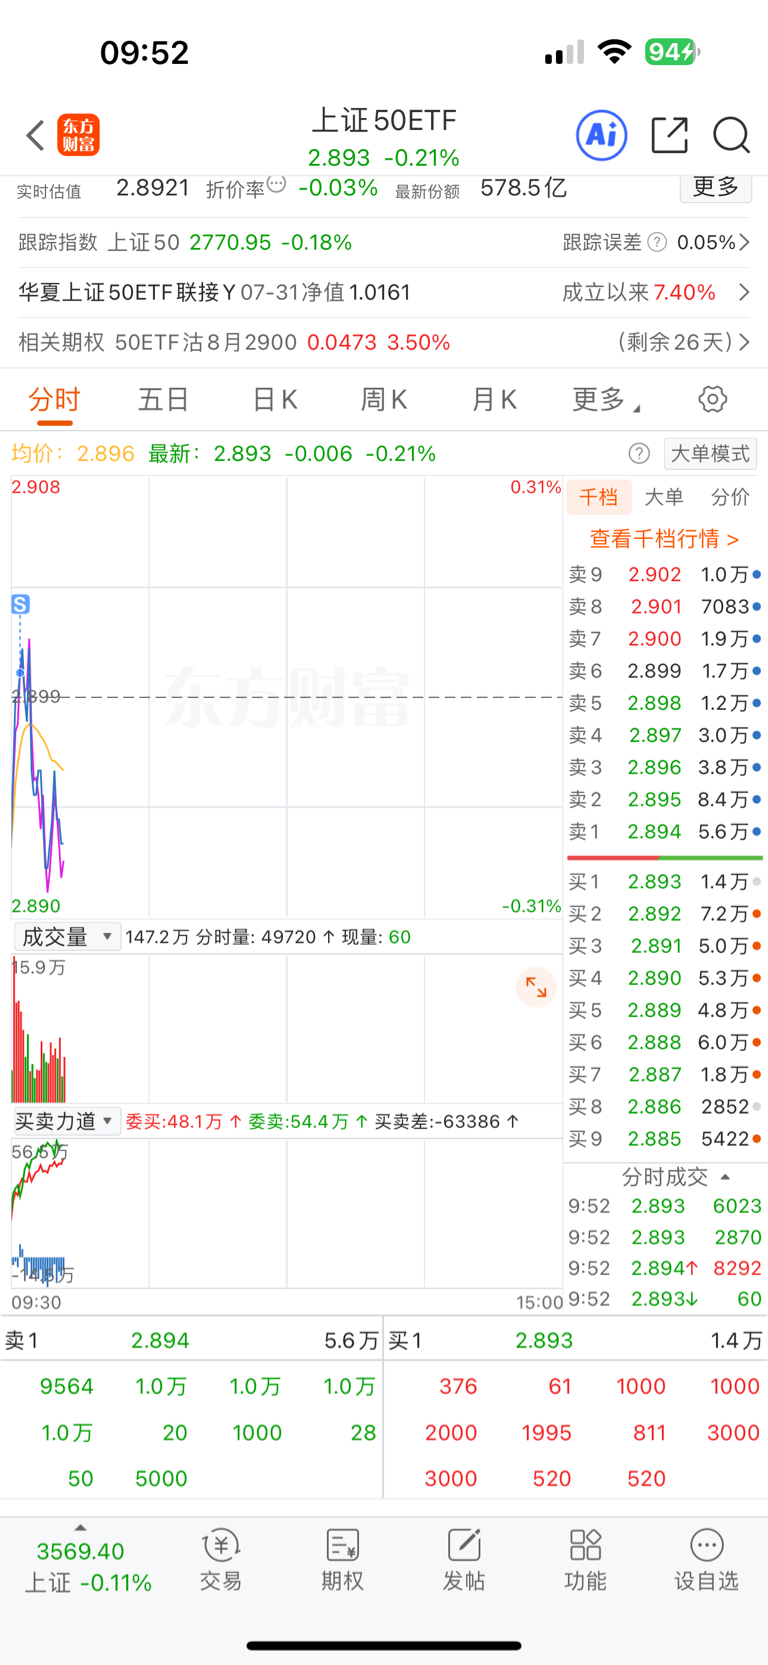This screenshot has width=768, height=1665.
Task: Open the Eastmoney logo icon
Action: [x=78, y=135]
